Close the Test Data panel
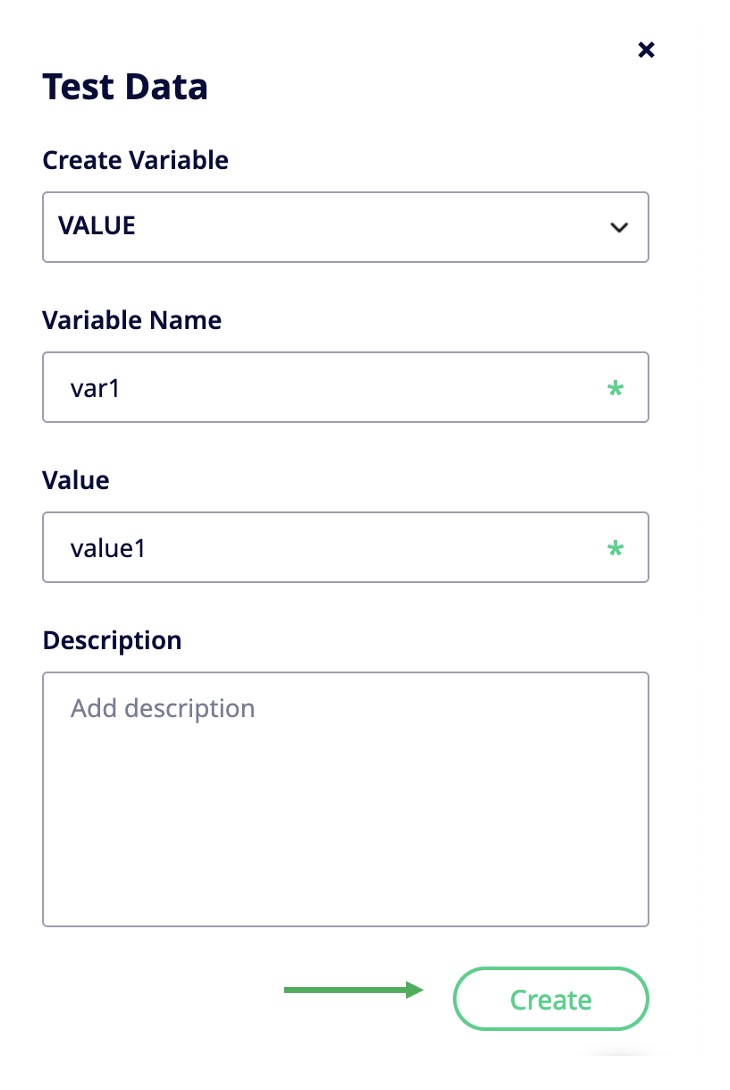The image size is (730, 1090). (646, 49)
